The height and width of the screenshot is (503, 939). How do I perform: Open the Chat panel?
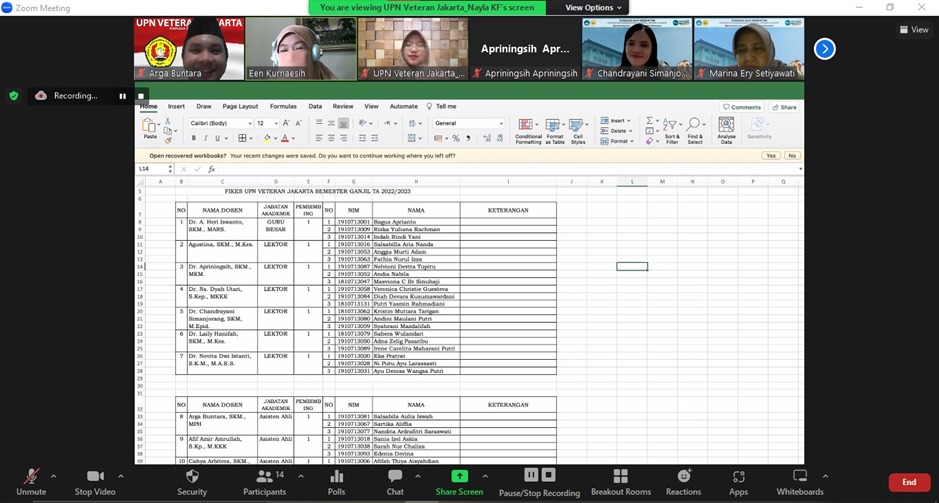pyautogui.click(x=395, y=478)
